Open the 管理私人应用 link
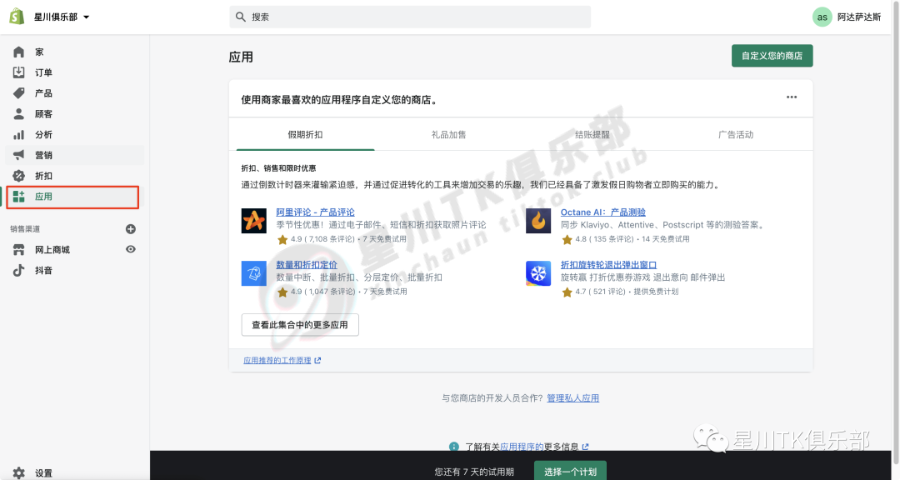This screenshot has width=900, height=480. 573,398
